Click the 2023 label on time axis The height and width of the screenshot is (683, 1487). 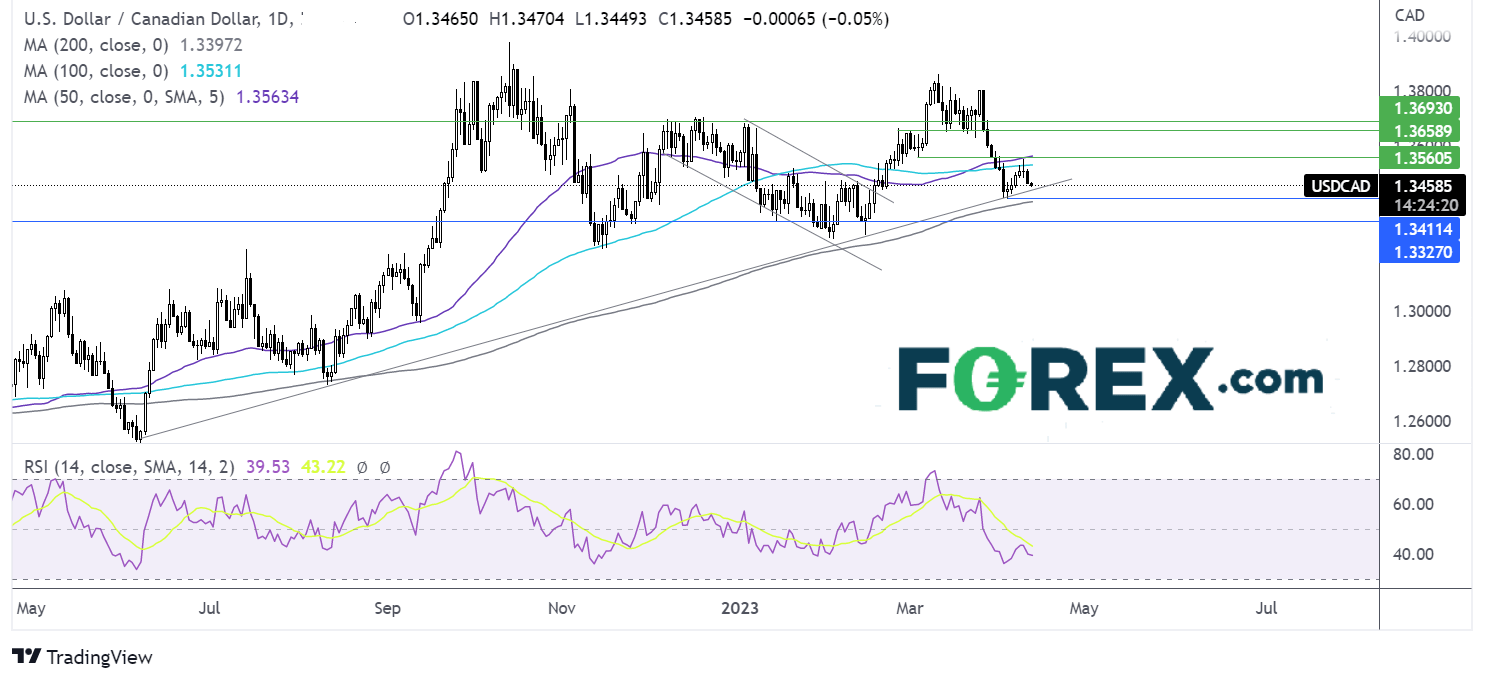pyautogui.click(x=740, y=607)
